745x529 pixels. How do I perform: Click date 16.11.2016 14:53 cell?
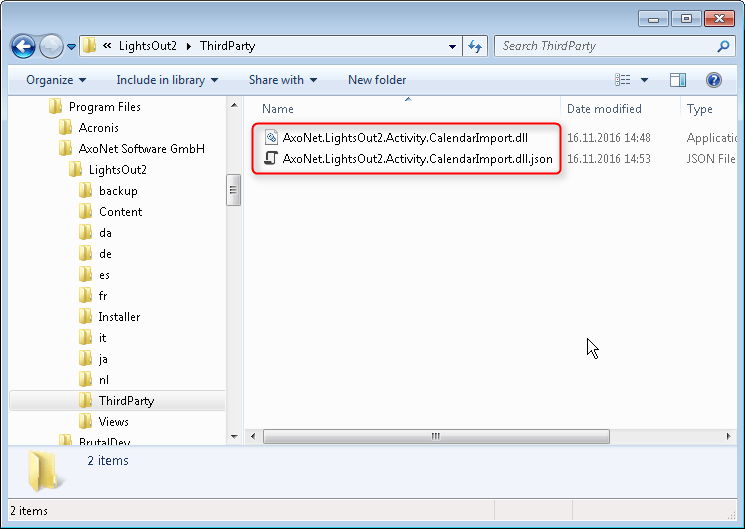point(609,159)
